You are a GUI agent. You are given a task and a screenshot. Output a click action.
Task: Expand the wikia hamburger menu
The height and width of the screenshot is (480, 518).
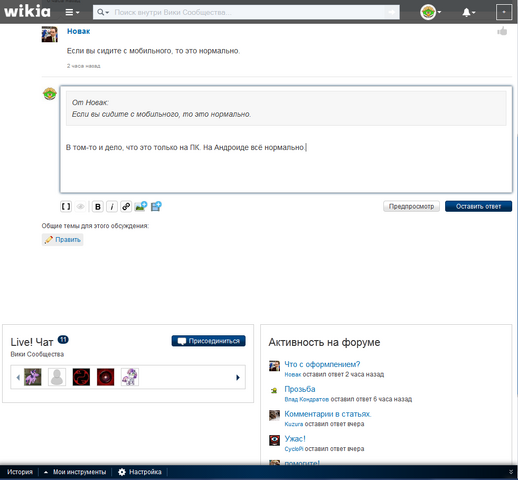72,12
